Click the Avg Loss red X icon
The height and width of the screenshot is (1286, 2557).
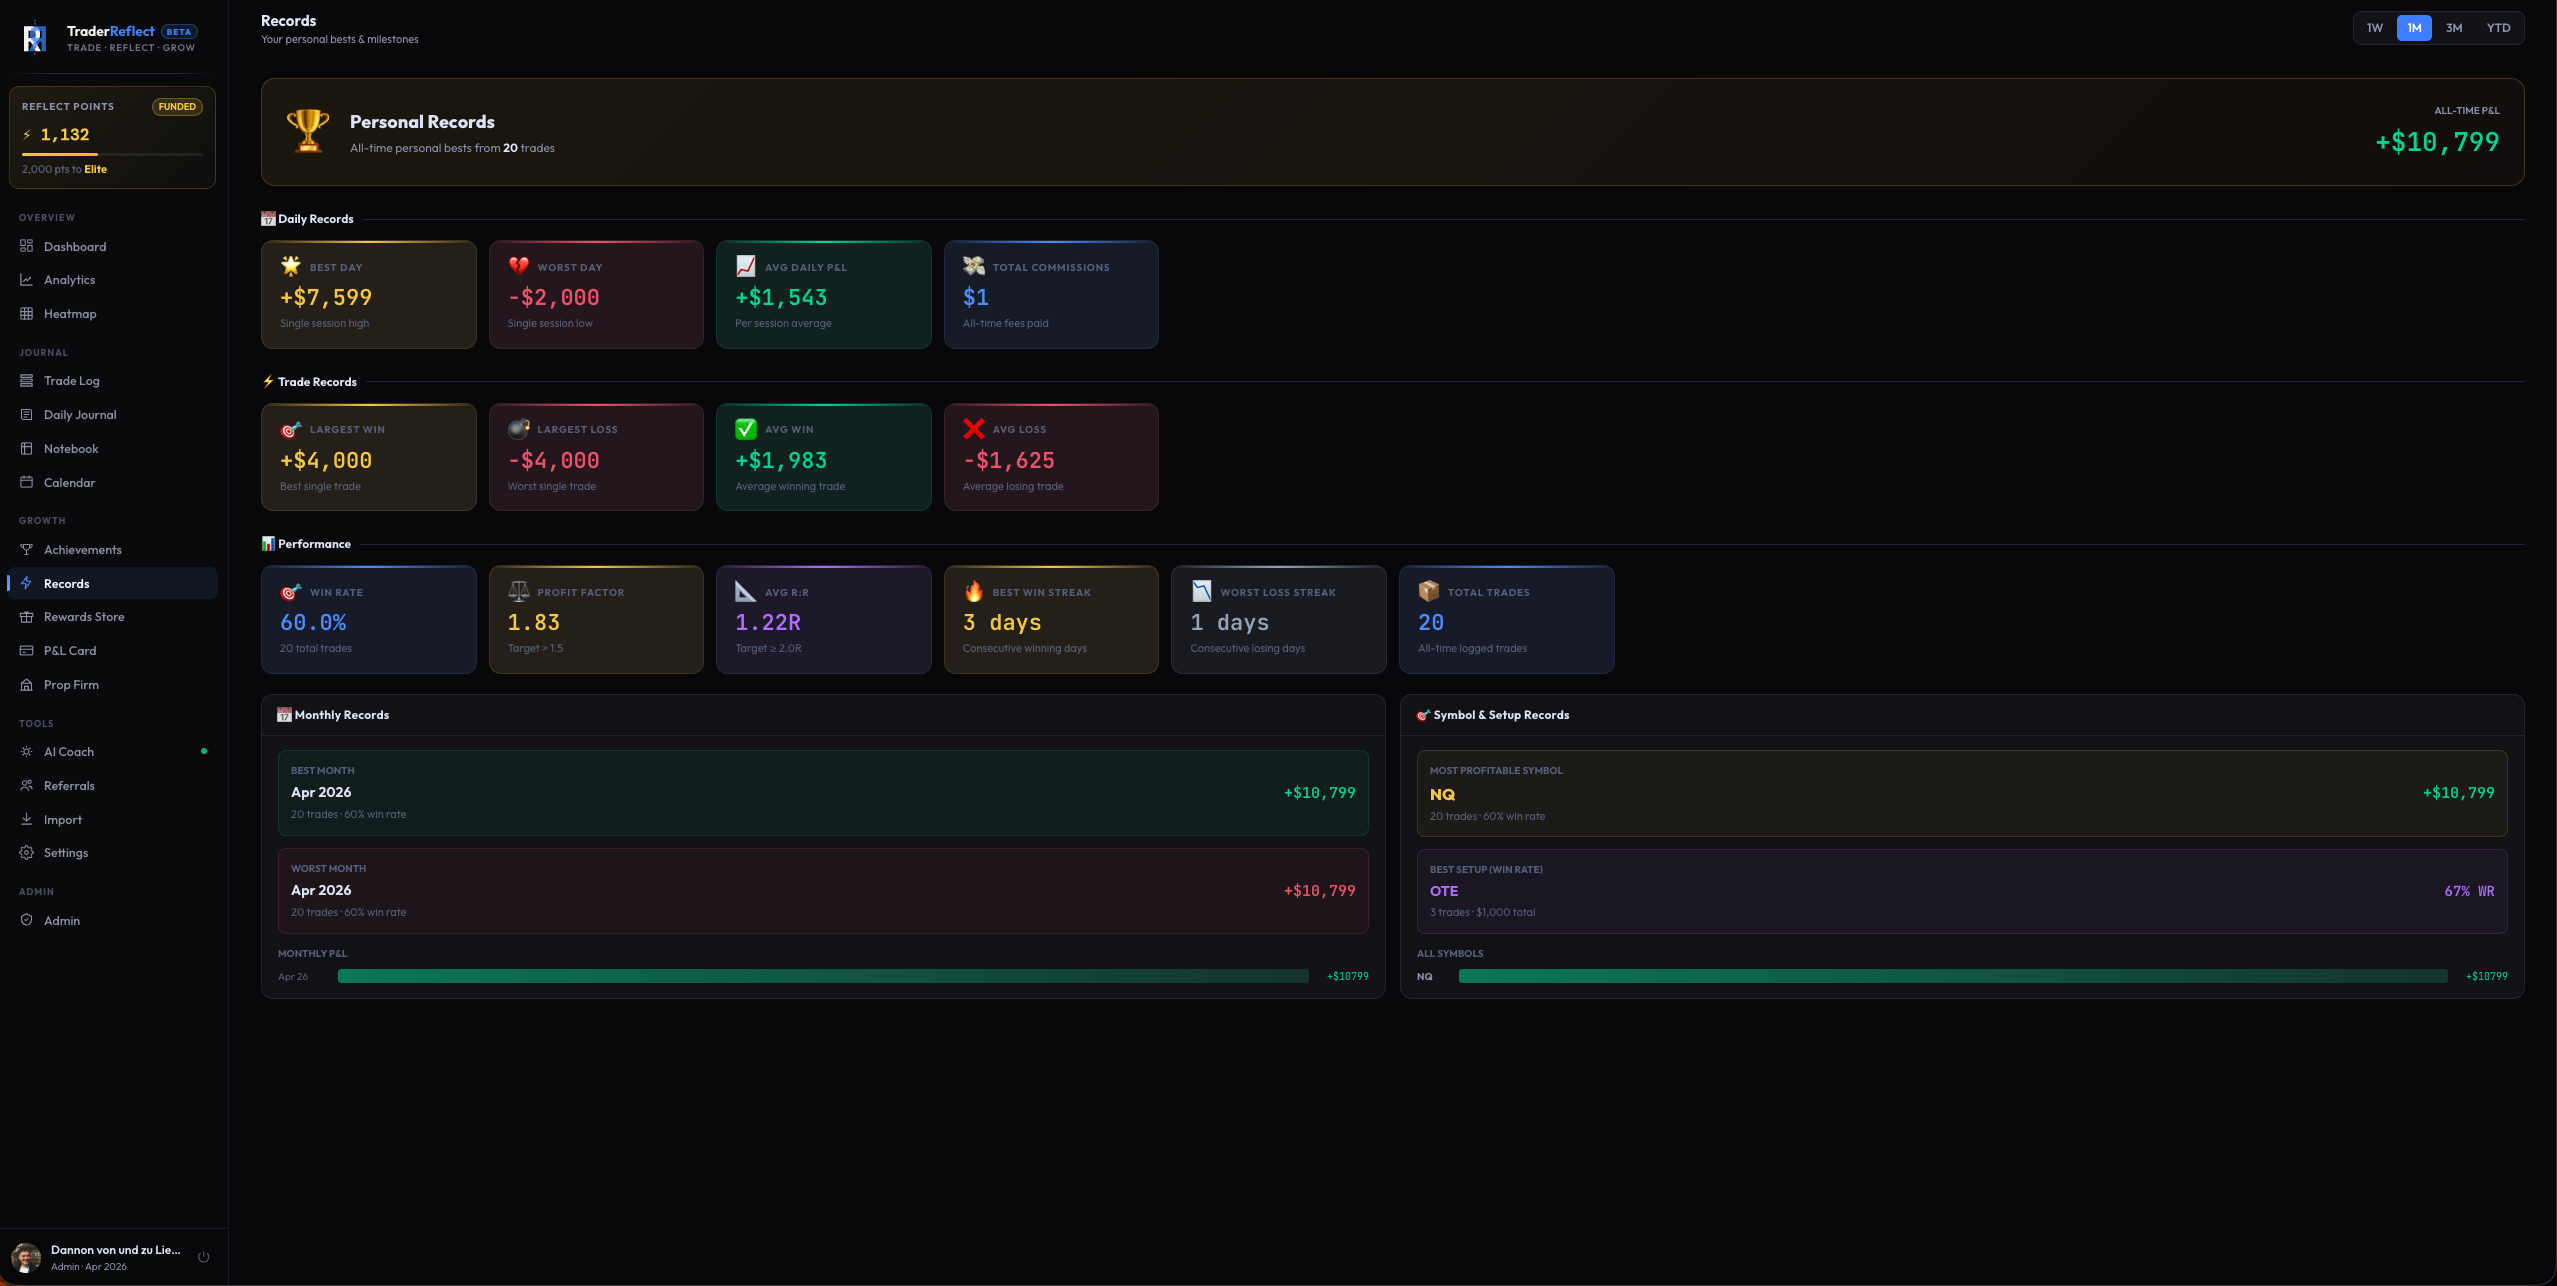click(x=974, y=429)
